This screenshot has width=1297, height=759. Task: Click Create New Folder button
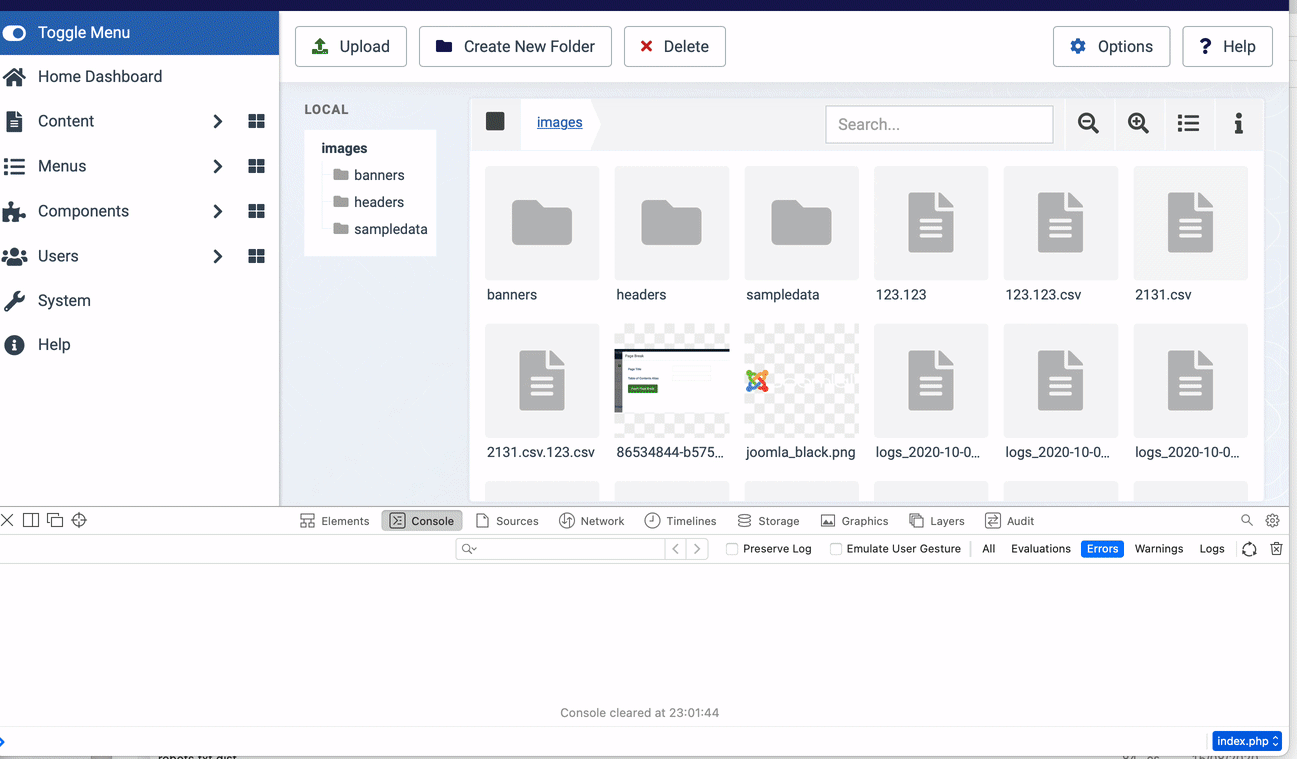(515, 46)
